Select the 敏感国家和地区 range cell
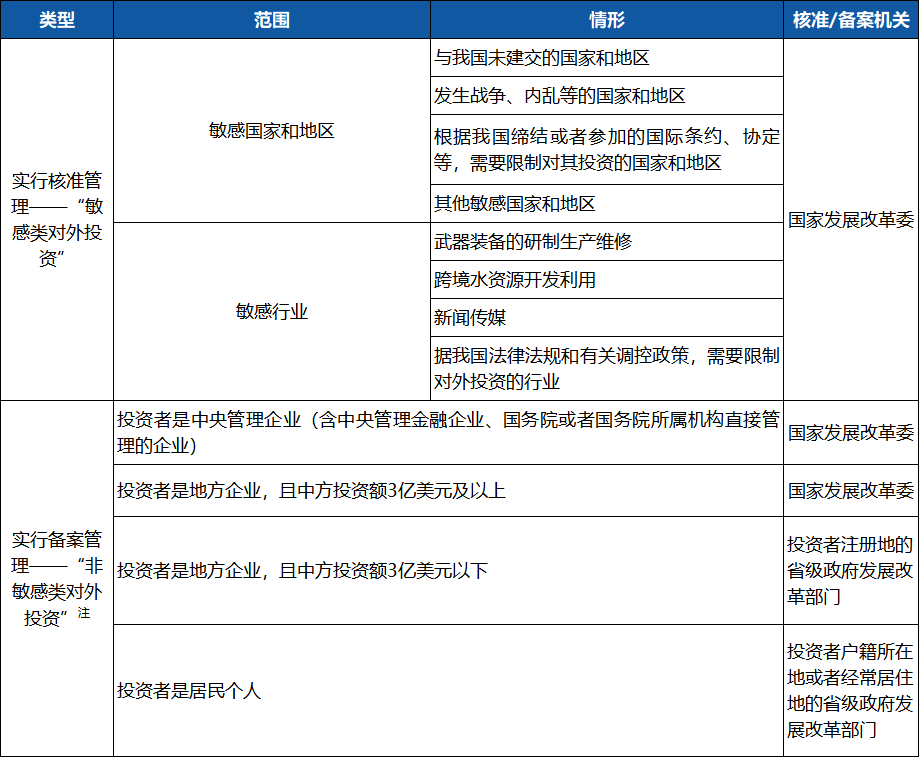Screen dimensions: 919x757 [272, 131]
